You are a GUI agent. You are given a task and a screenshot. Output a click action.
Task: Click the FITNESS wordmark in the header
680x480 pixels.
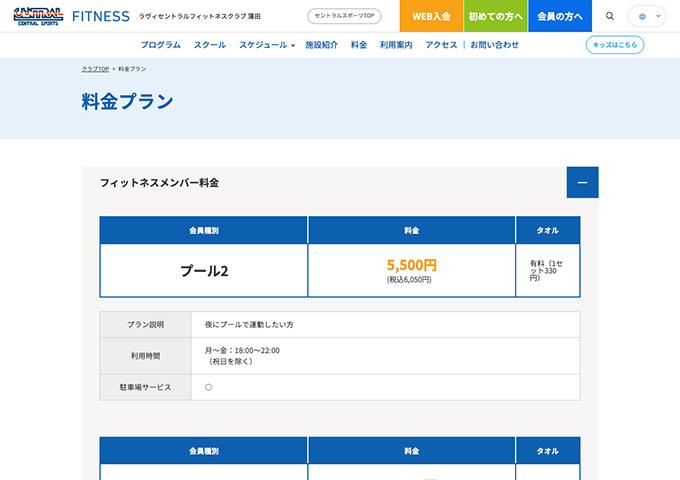[x=101, y=16]
